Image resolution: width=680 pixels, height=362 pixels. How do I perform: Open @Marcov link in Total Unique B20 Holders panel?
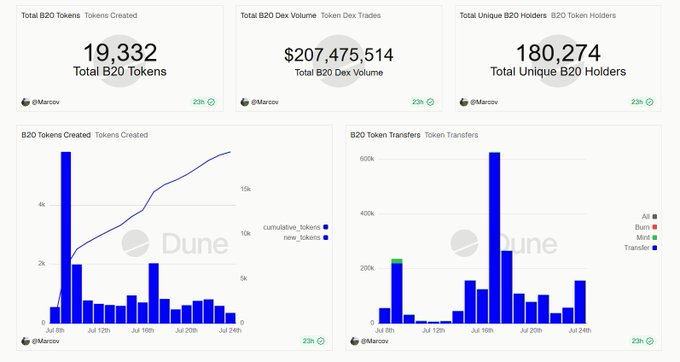484,102
